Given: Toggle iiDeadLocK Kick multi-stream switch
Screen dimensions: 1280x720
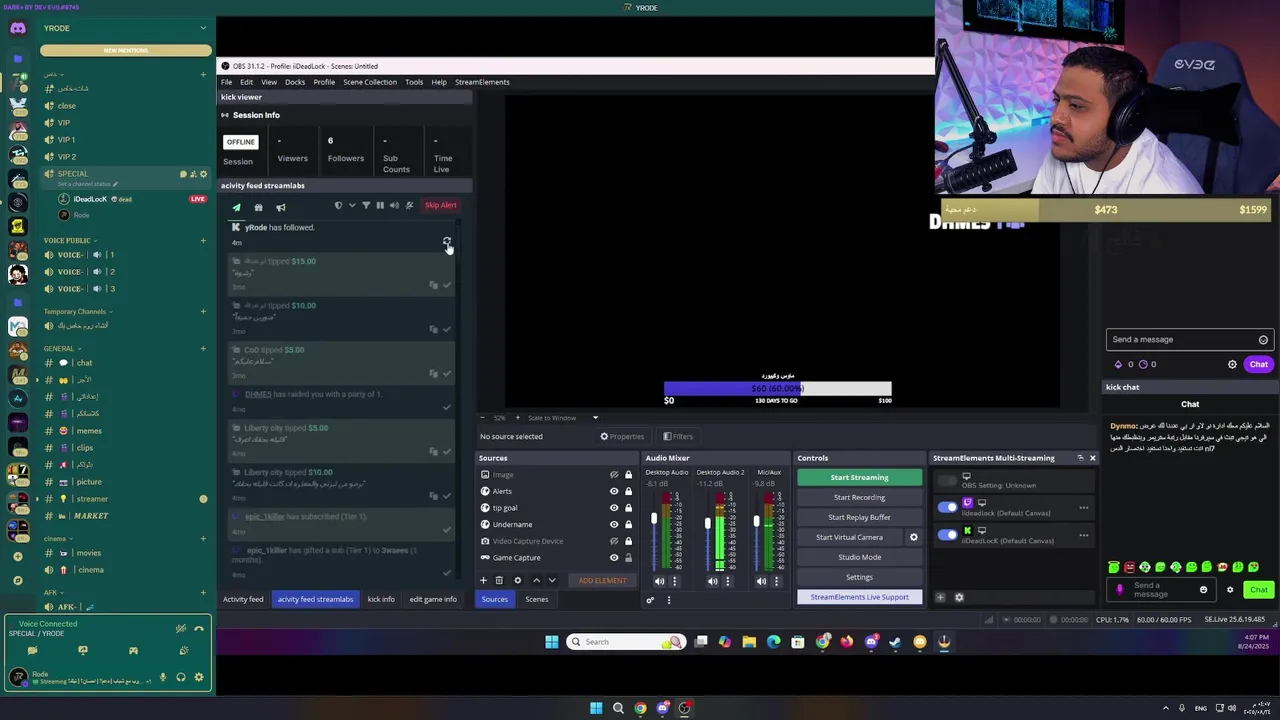Looking at the screenshot, I should tap(946, 535).
